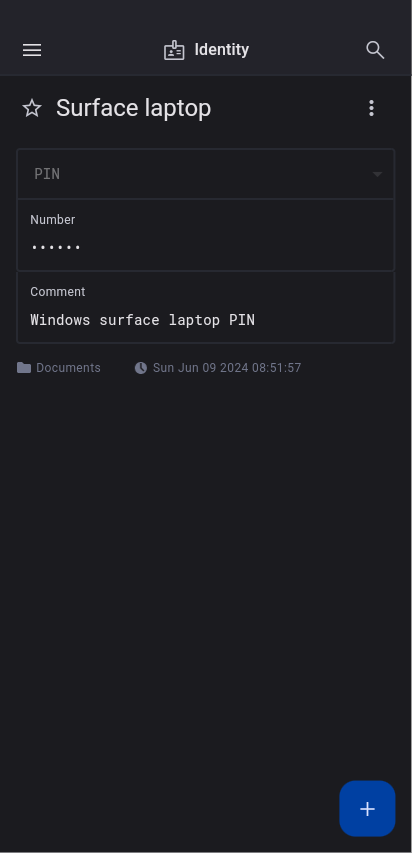Open the hamburger navigation menu
Image resolution: width=412 pixels, height=853 pixels.
32,50
